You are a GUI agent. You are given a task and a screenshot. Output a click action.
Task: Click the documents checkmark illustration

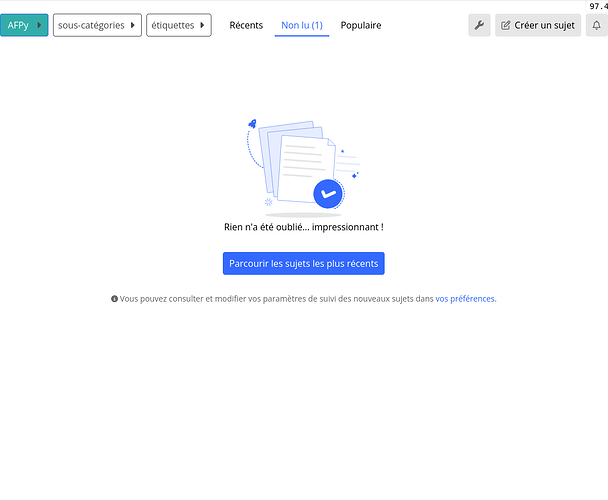pyautogui.click(x=304, y=168)
